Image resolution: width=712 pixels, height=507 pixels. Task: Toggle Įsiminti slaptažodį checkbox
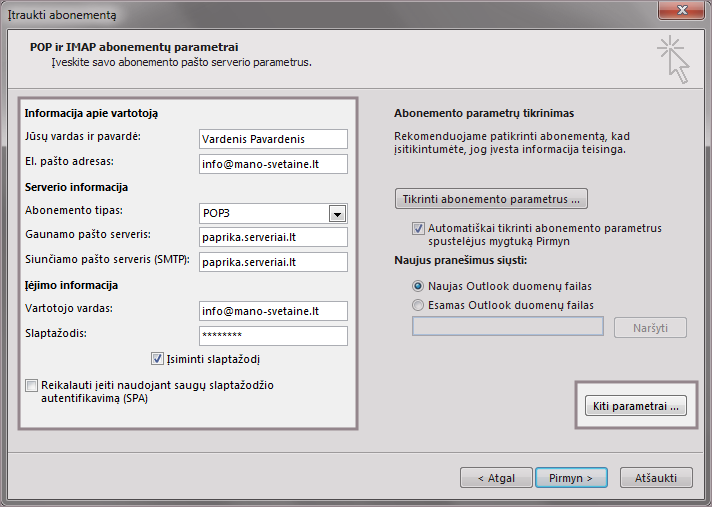click(x=157, y=358)
